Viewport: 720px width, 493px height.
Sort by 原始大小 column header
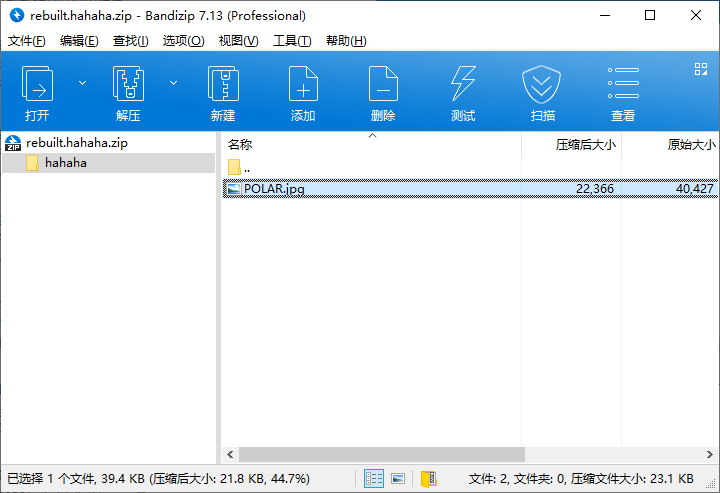(670, 145)
